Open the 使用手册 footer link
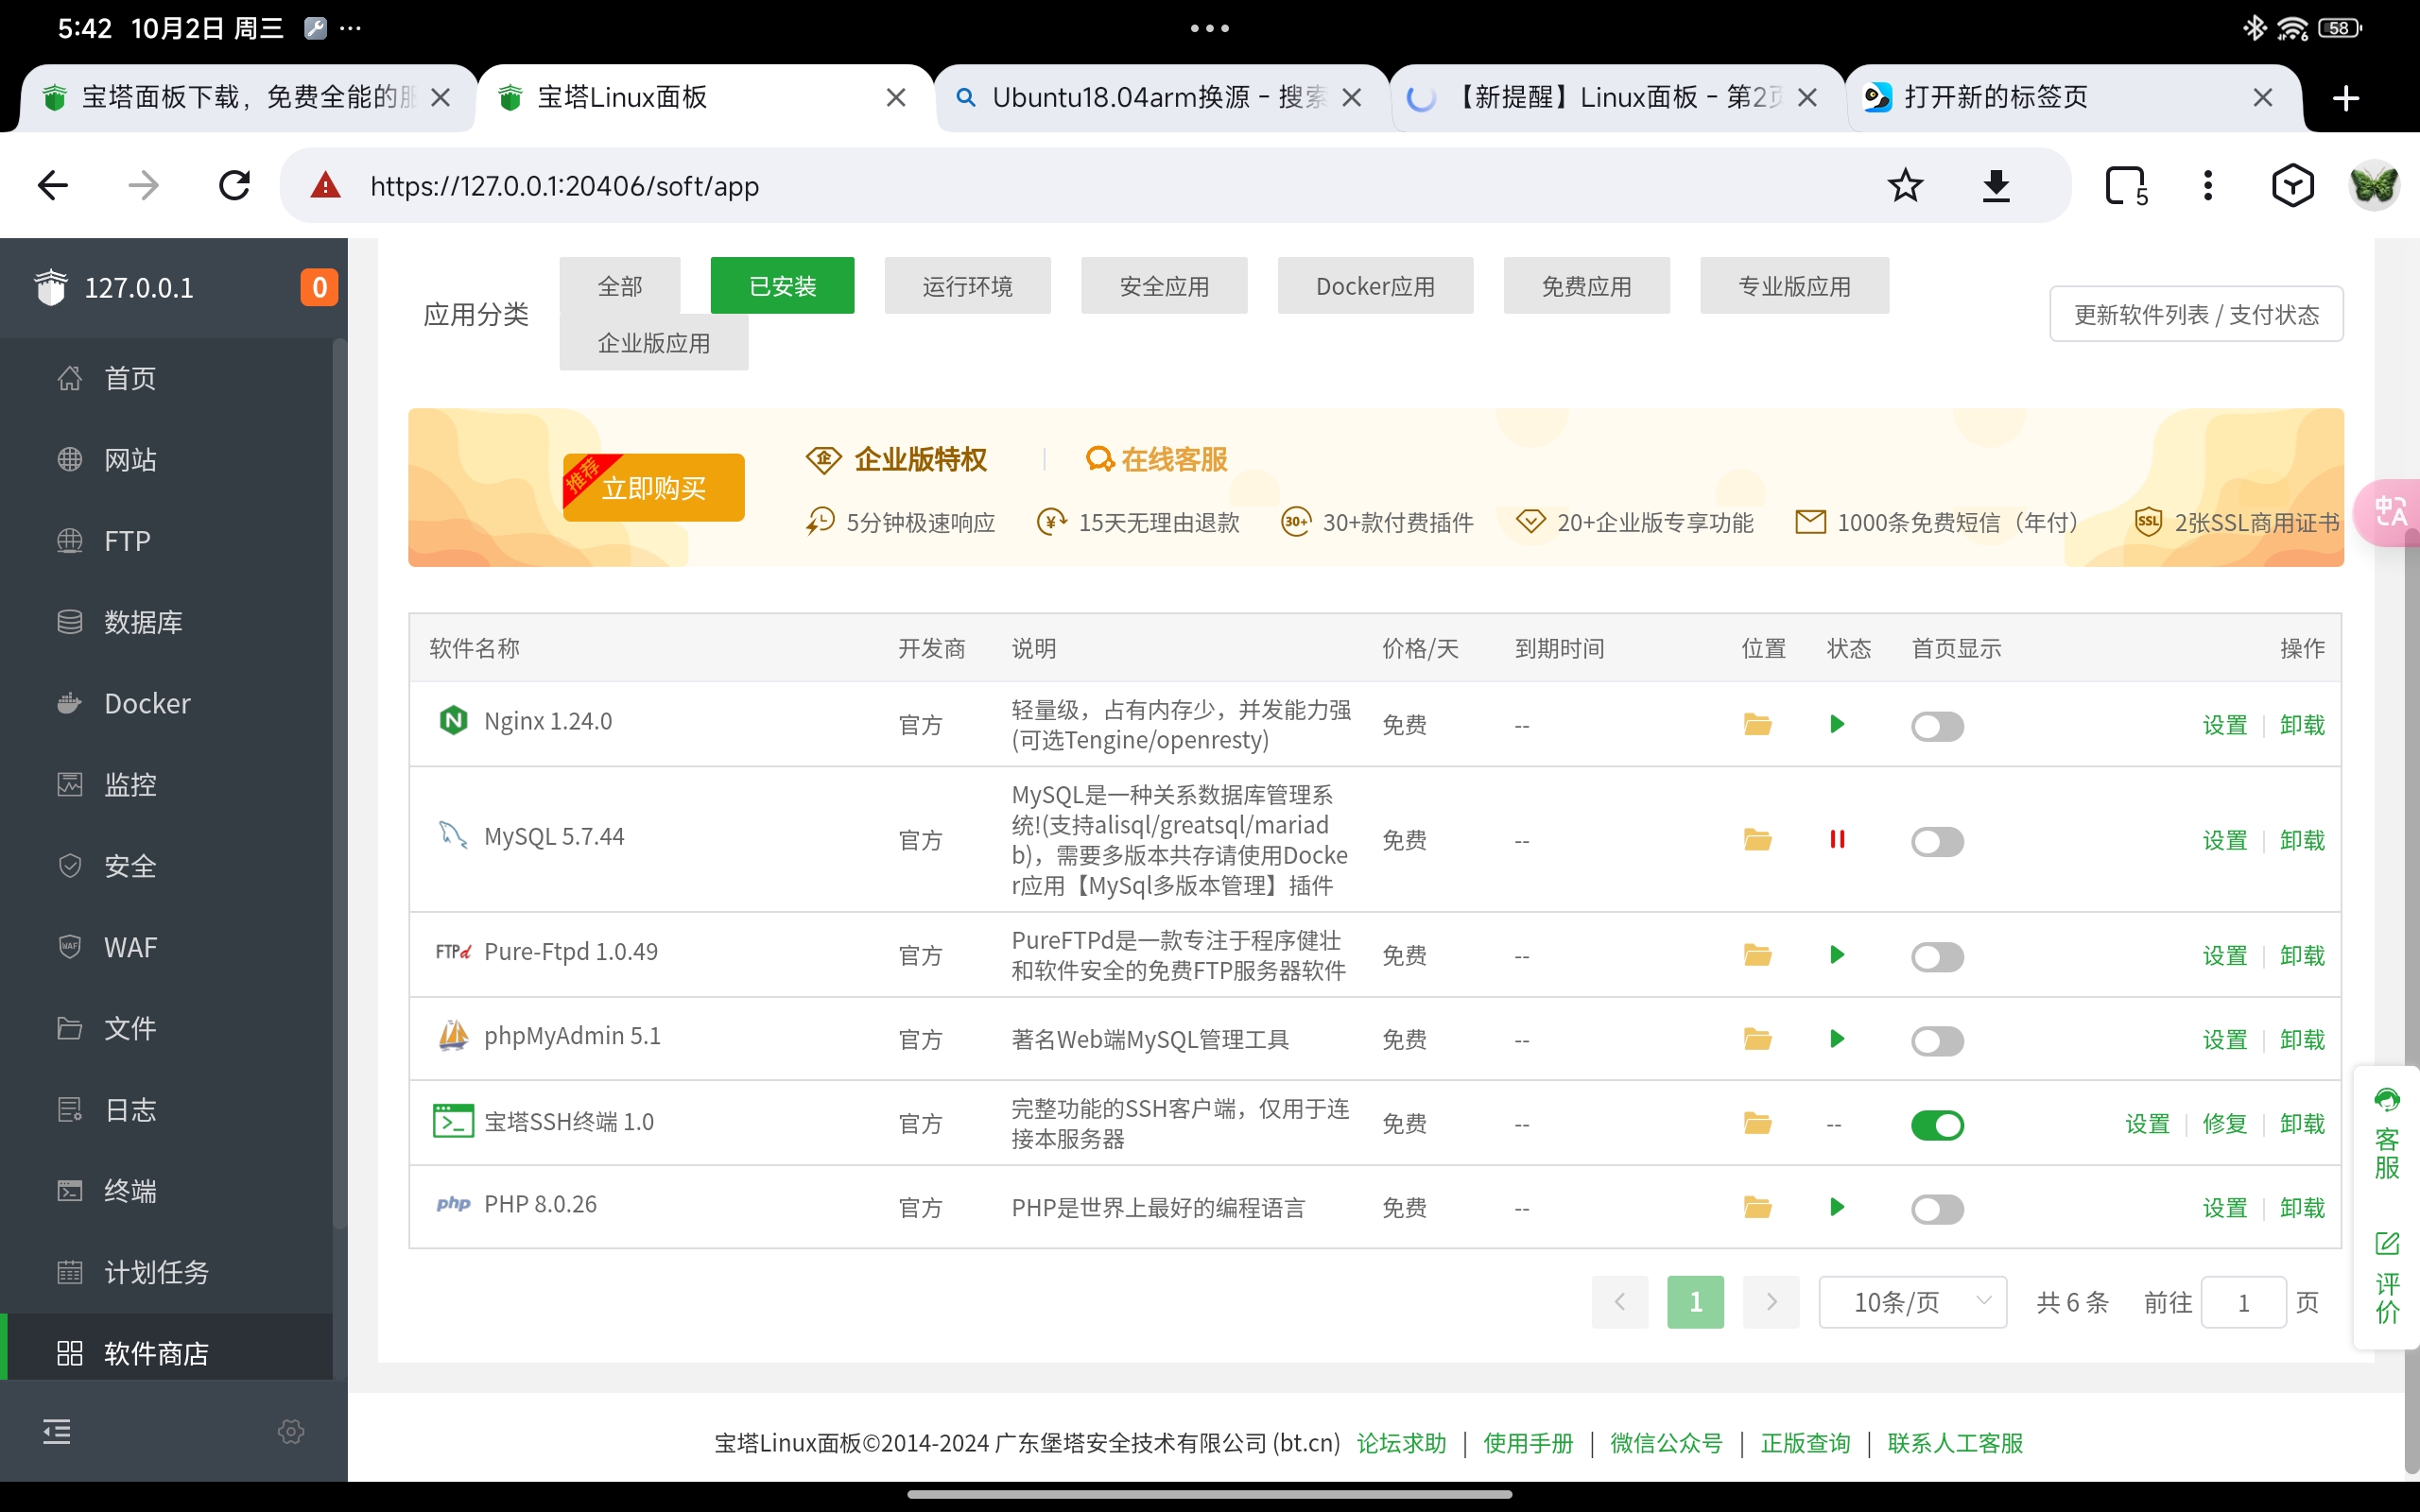The height and width of the screenshot is (1512, 2420). coord(1528,1443)
